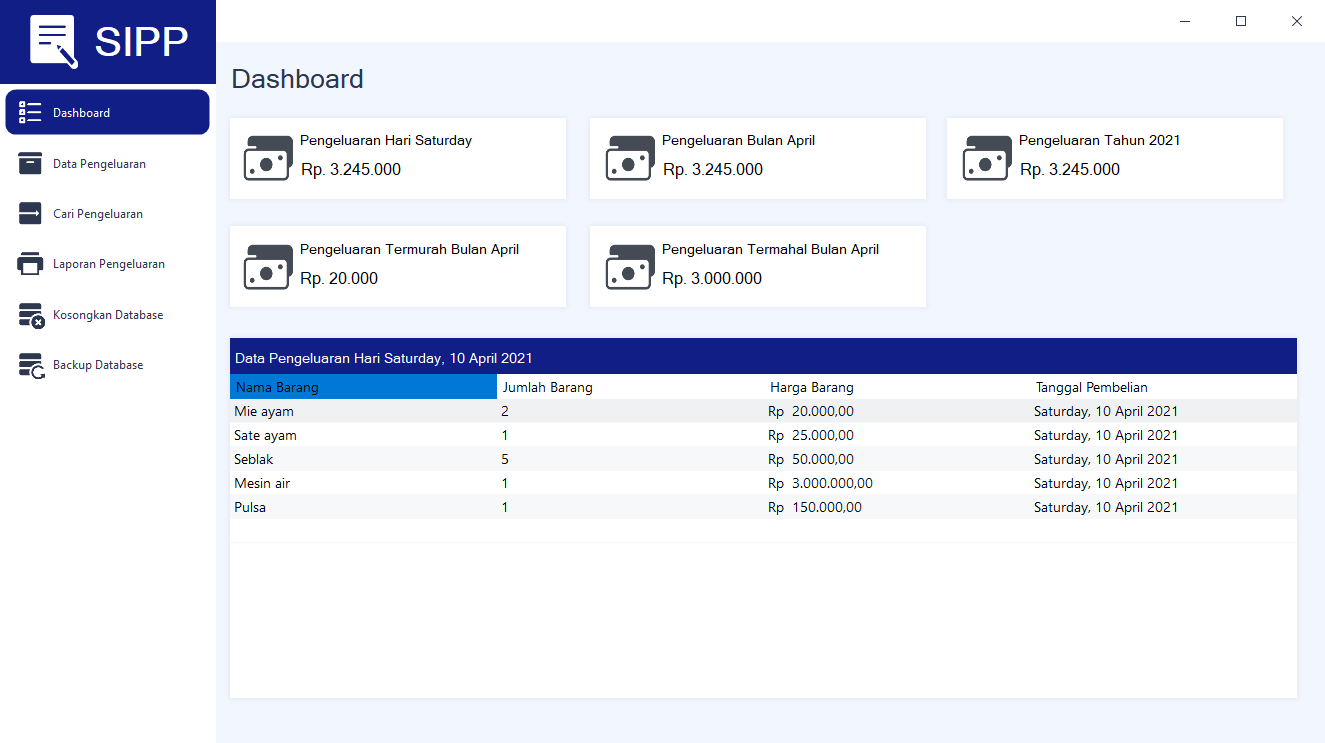This screenshot has width=1325, height=743.
Task: Click money icon on Pengeluaran Termurah card
Action: [268, 267]
